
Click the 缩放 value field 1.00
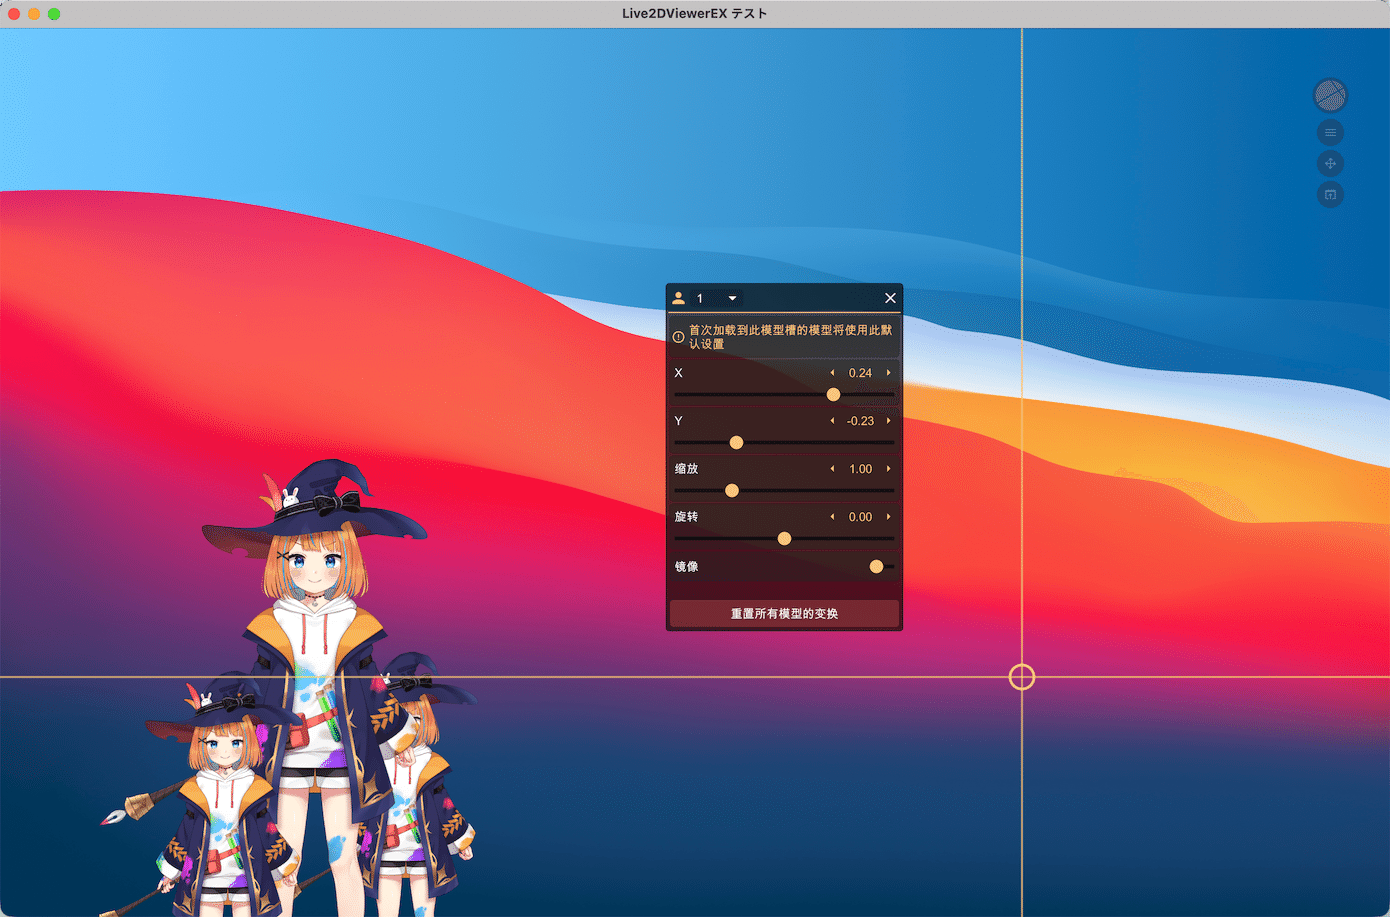coord(860,469)
